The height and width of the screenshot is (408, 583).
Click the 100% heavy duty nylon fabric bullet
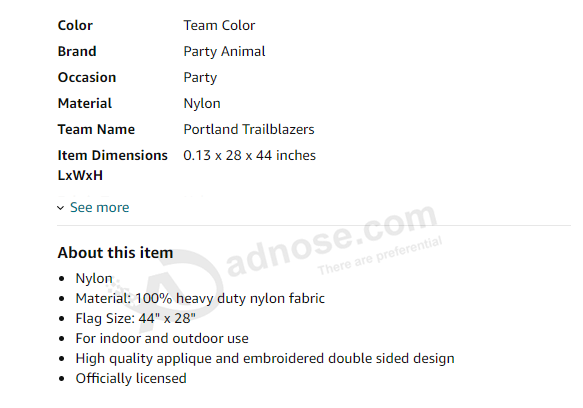tap(200, 298)
